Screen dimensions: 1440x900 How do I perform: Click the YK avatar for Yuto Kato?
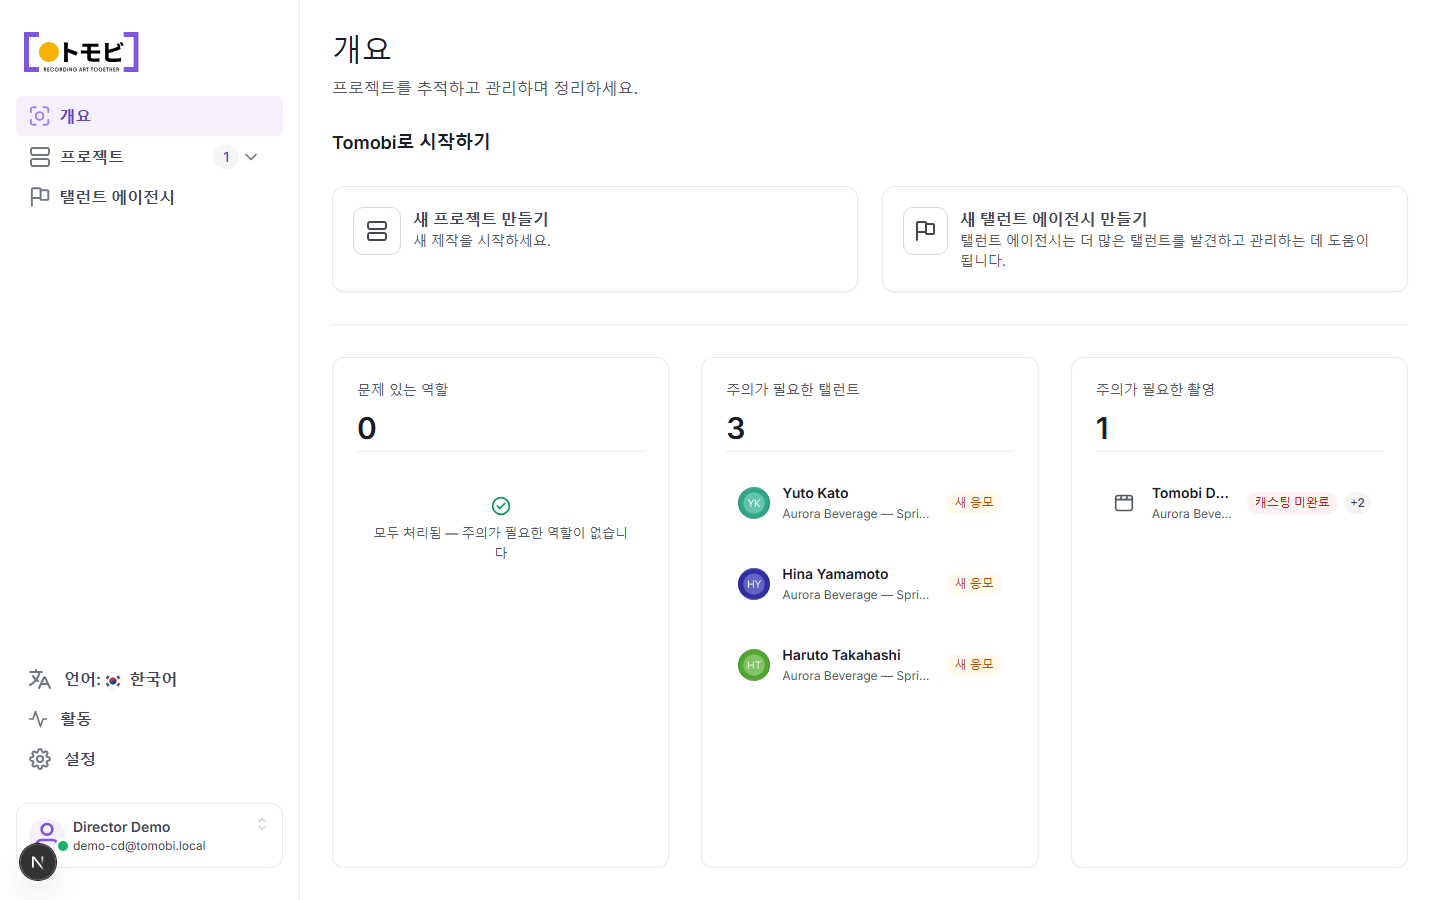click(754, 503)
